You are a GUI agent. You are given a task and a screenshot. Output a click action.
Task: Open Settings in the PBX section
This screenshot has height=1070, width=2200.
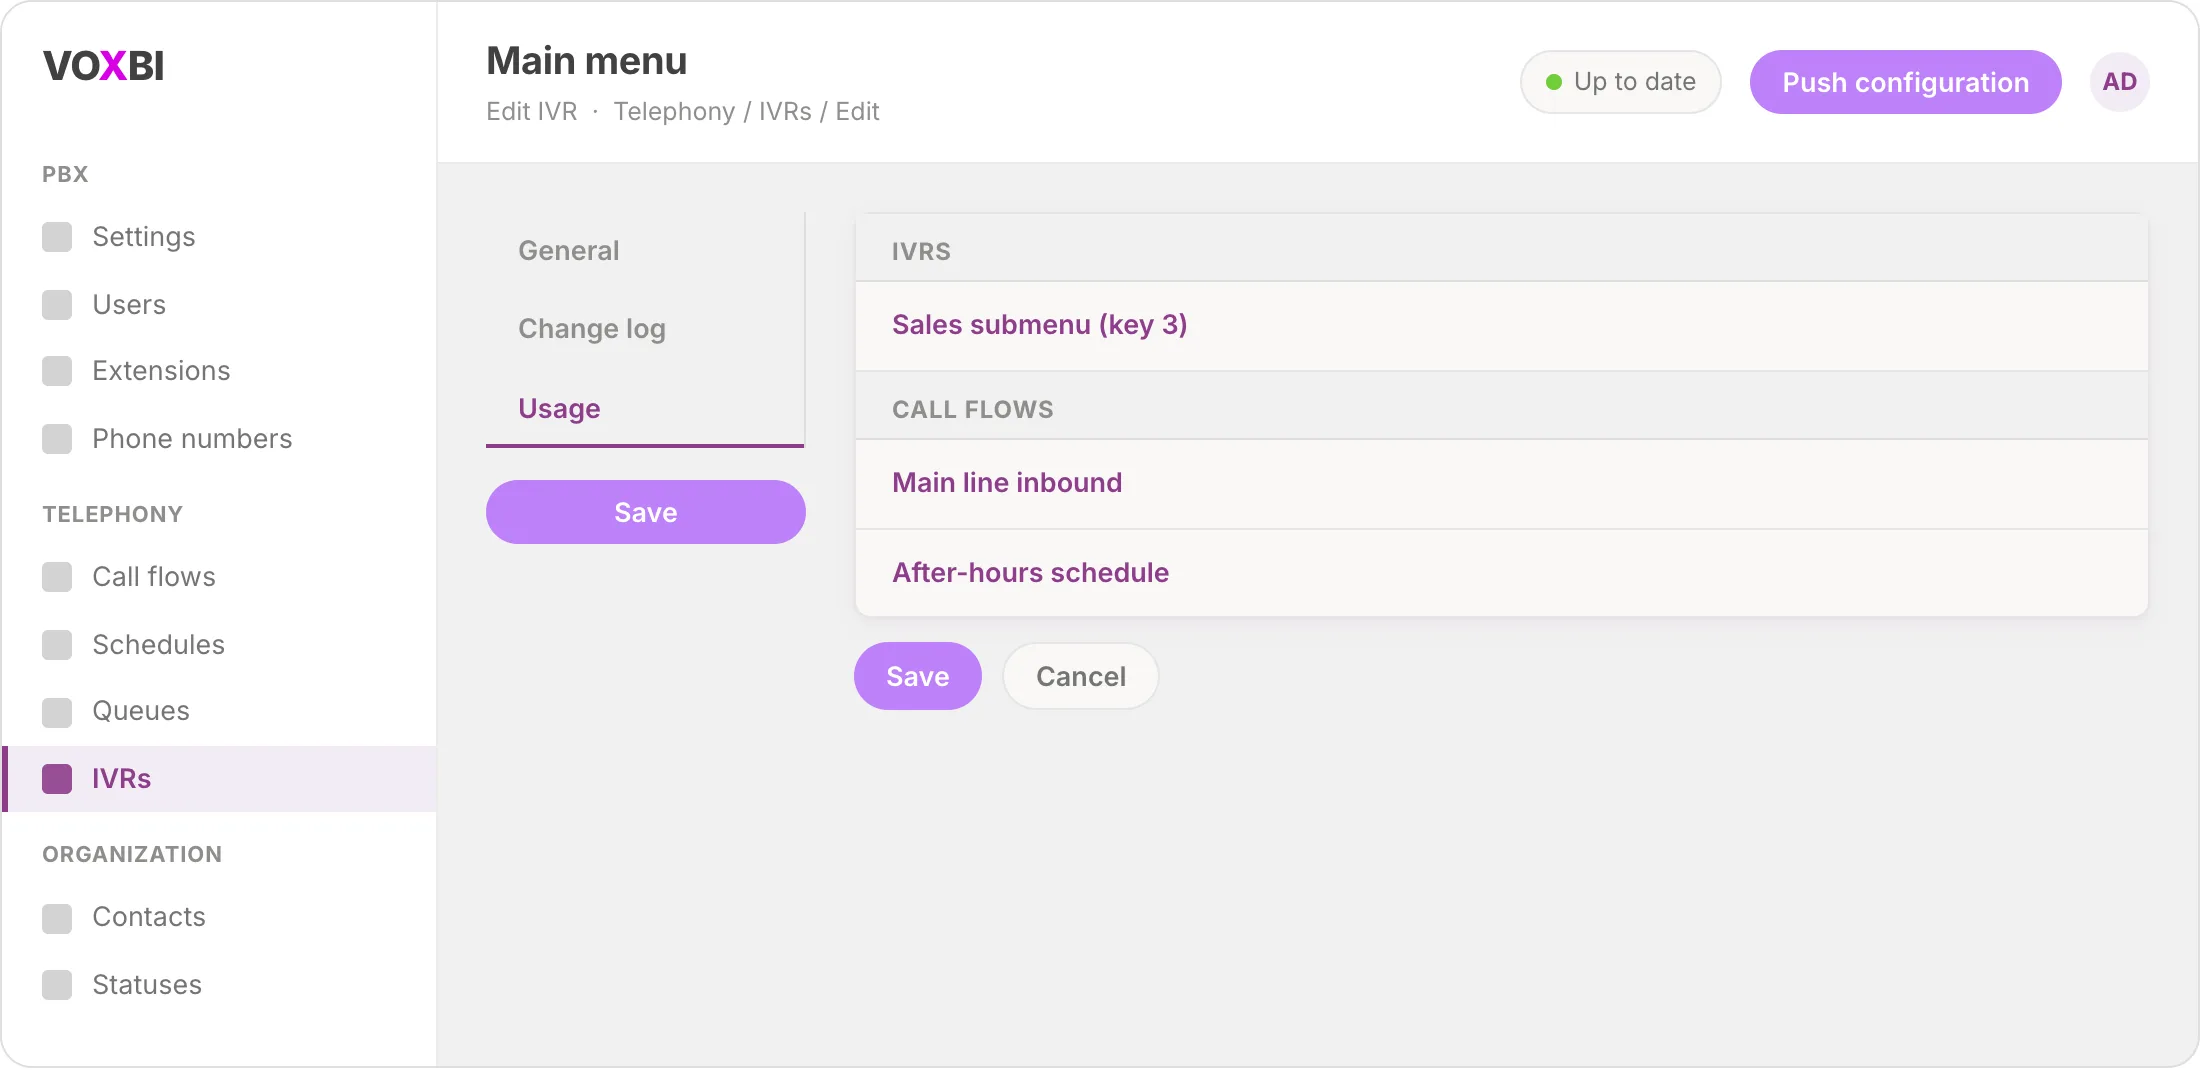219,237
